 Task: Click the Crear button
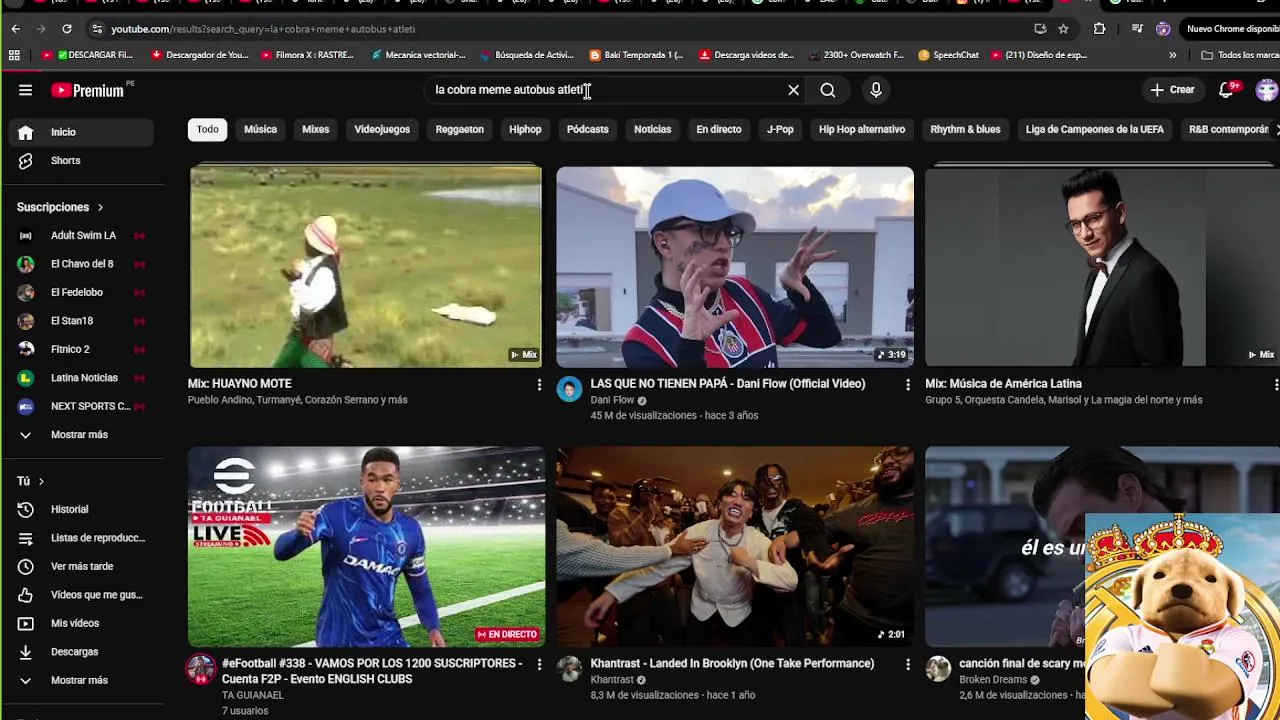pos(1172,90)
